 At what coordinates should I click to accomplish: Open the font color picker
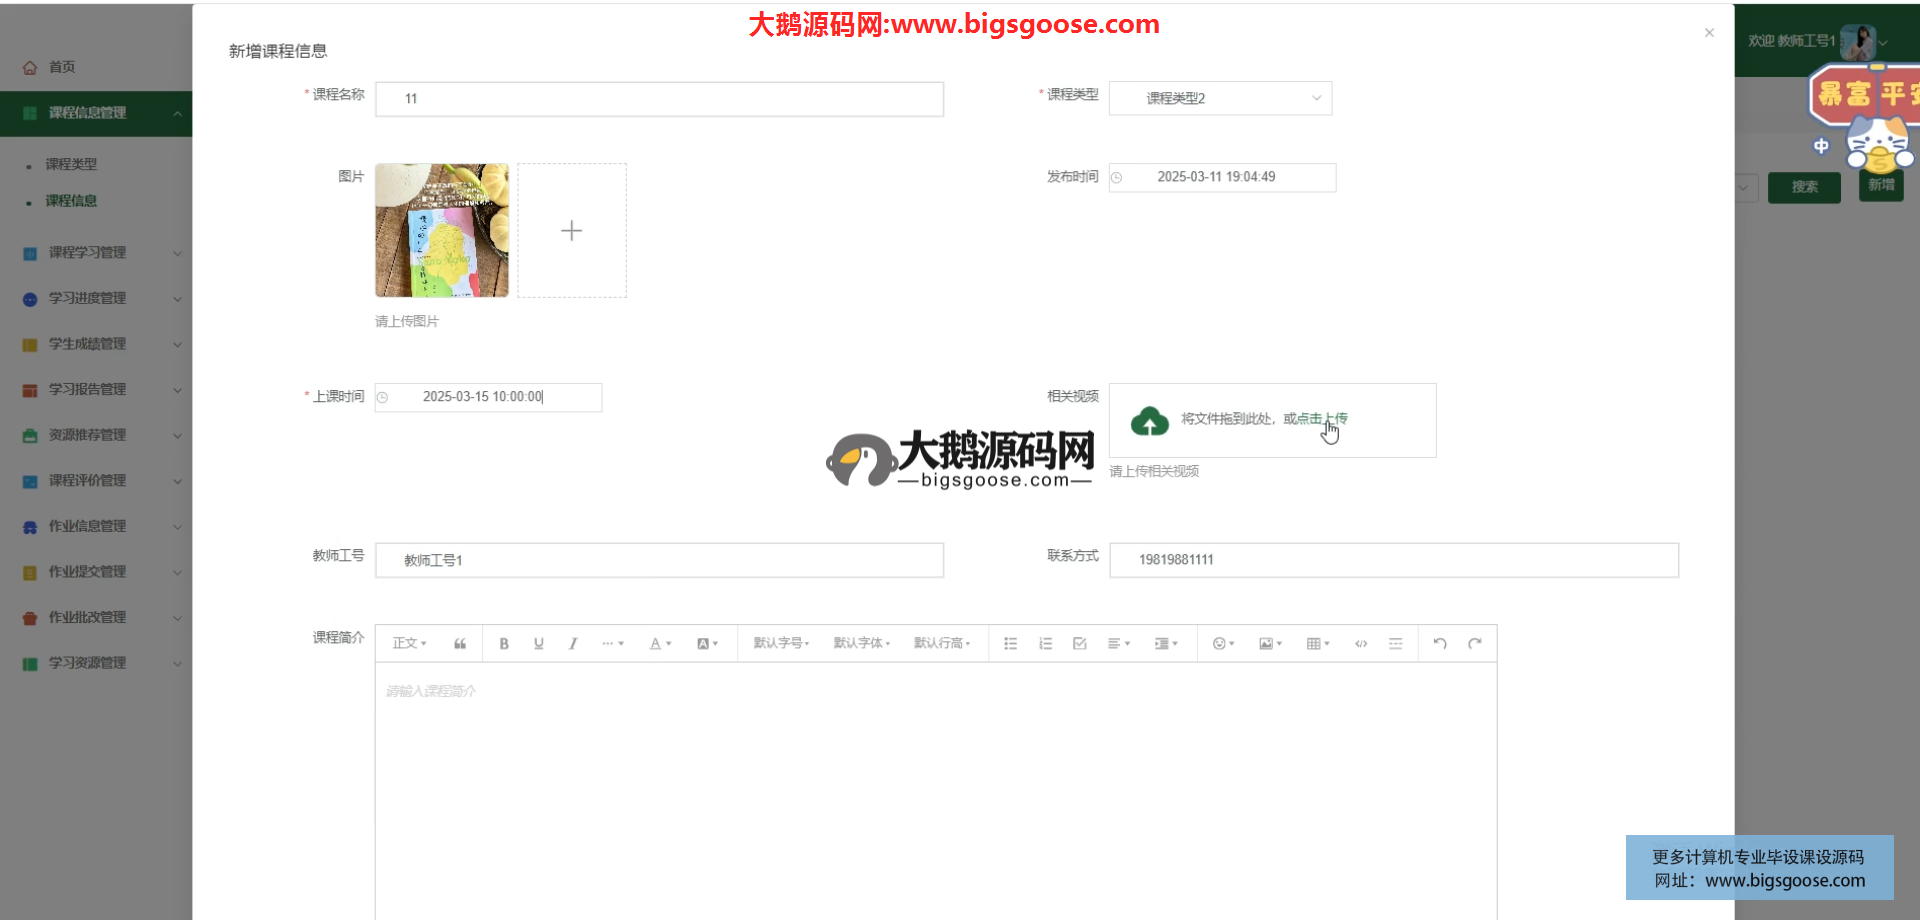[x=660, y=644]
